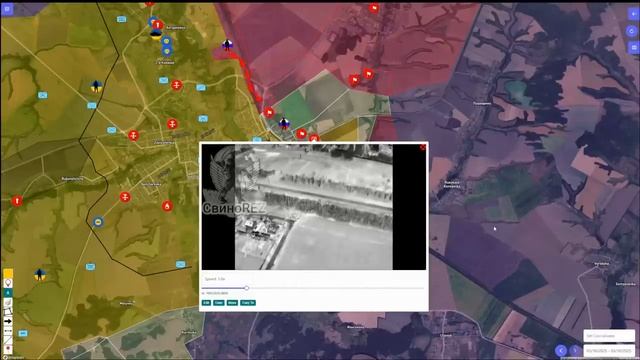Go to next date with right chevron button

point(575,350)
